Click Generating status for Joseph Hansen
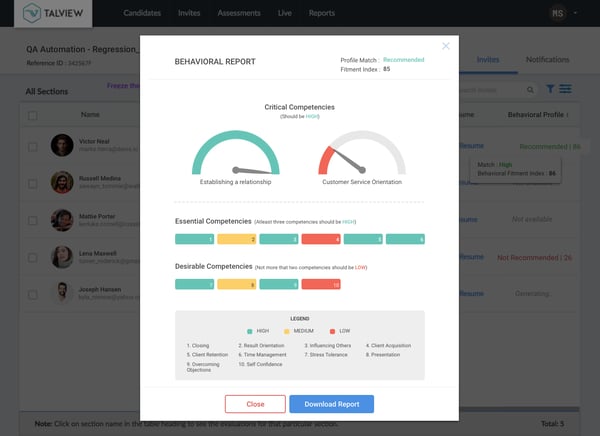The height and width of the screenshot is (436, 600). click(x=532, y=294)
